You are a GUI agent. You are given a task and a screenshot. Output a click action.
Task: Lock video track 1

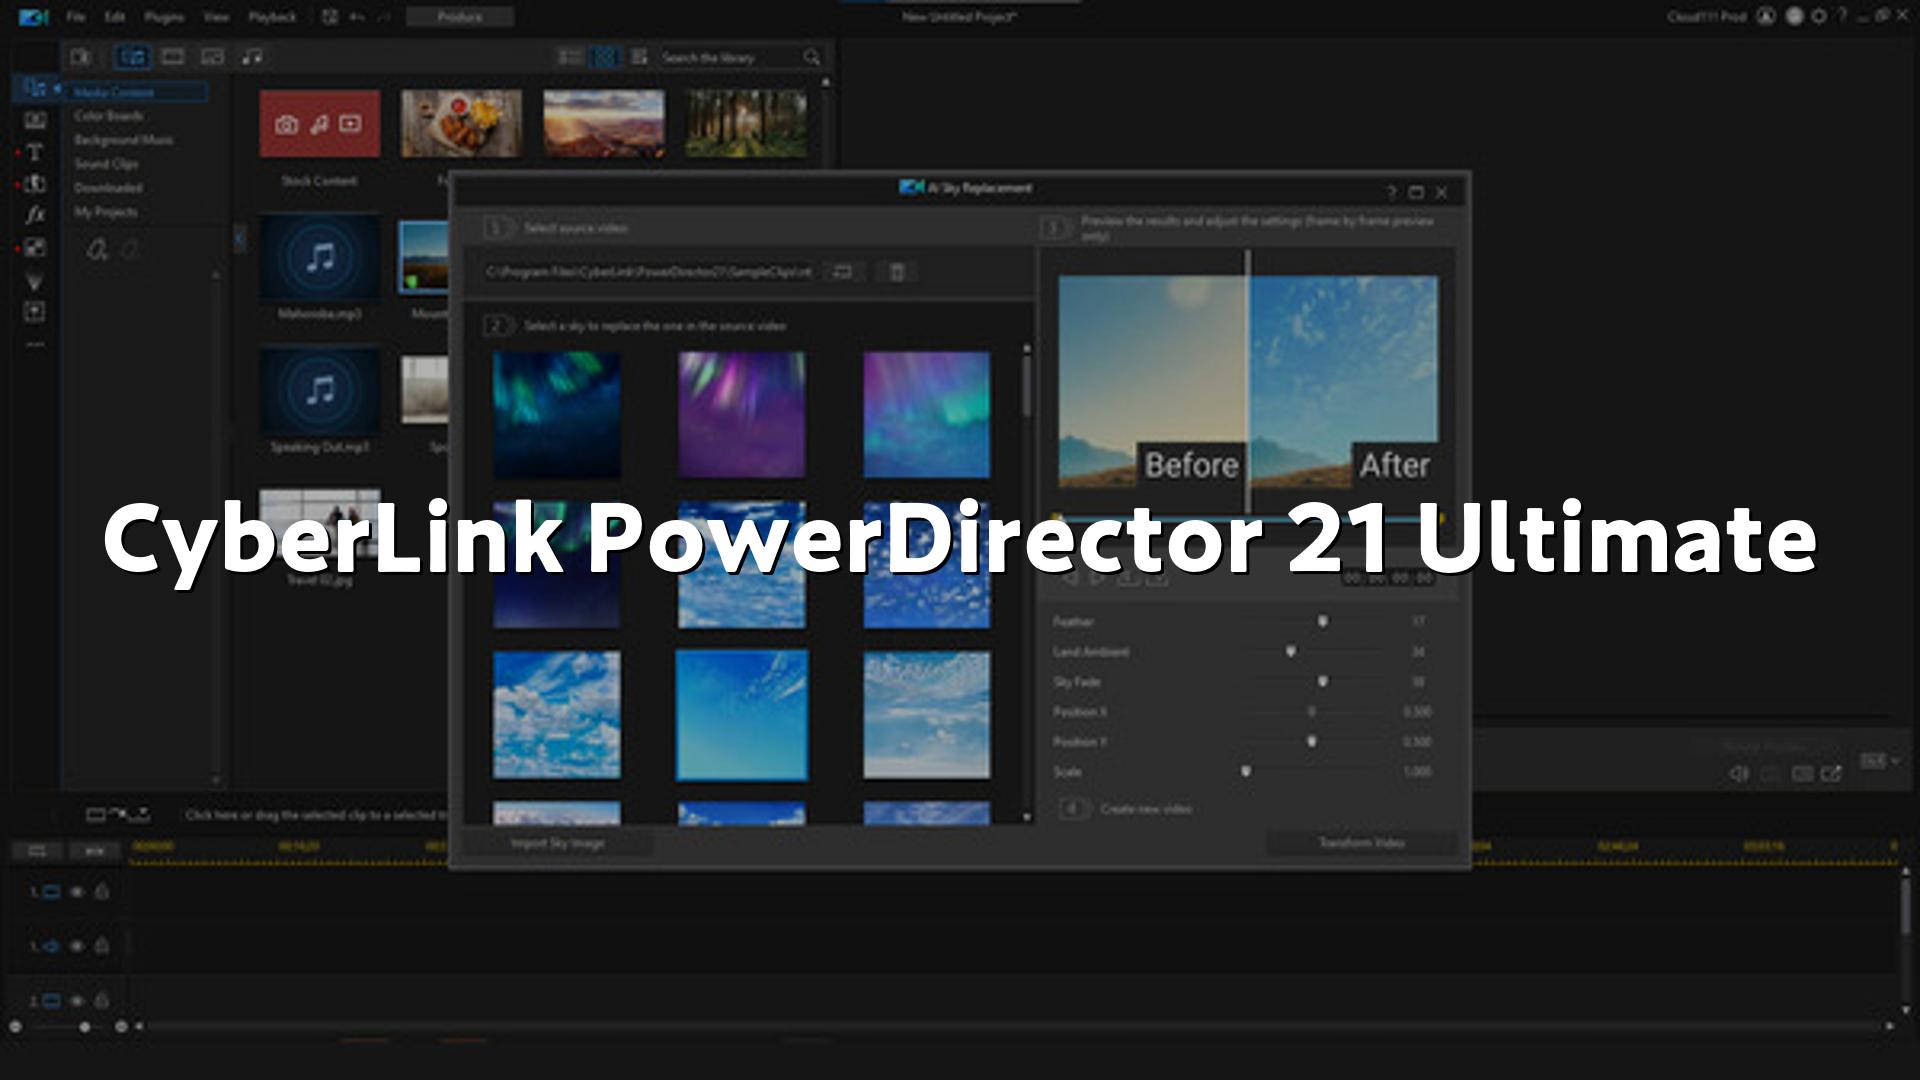tap(101, 891)
